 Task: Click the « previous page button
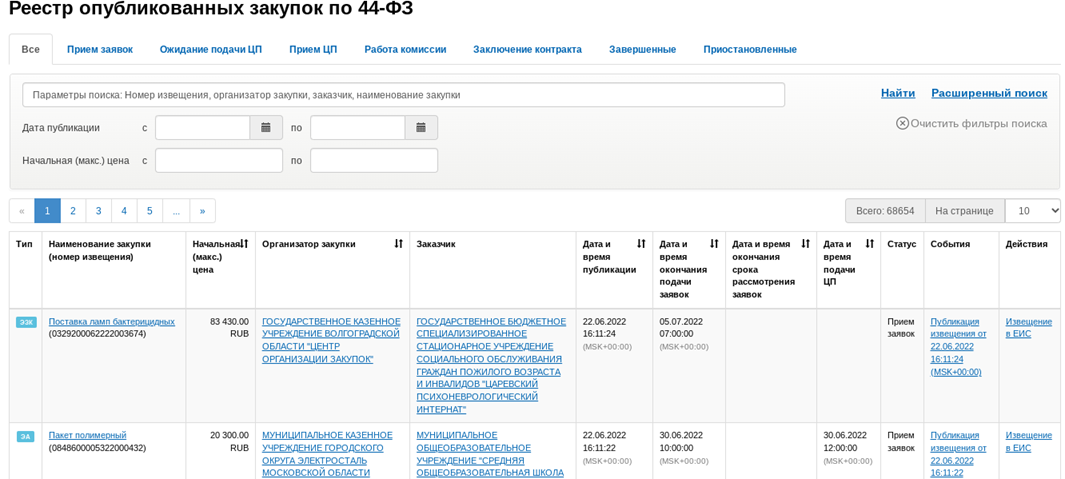coord(22,211)
